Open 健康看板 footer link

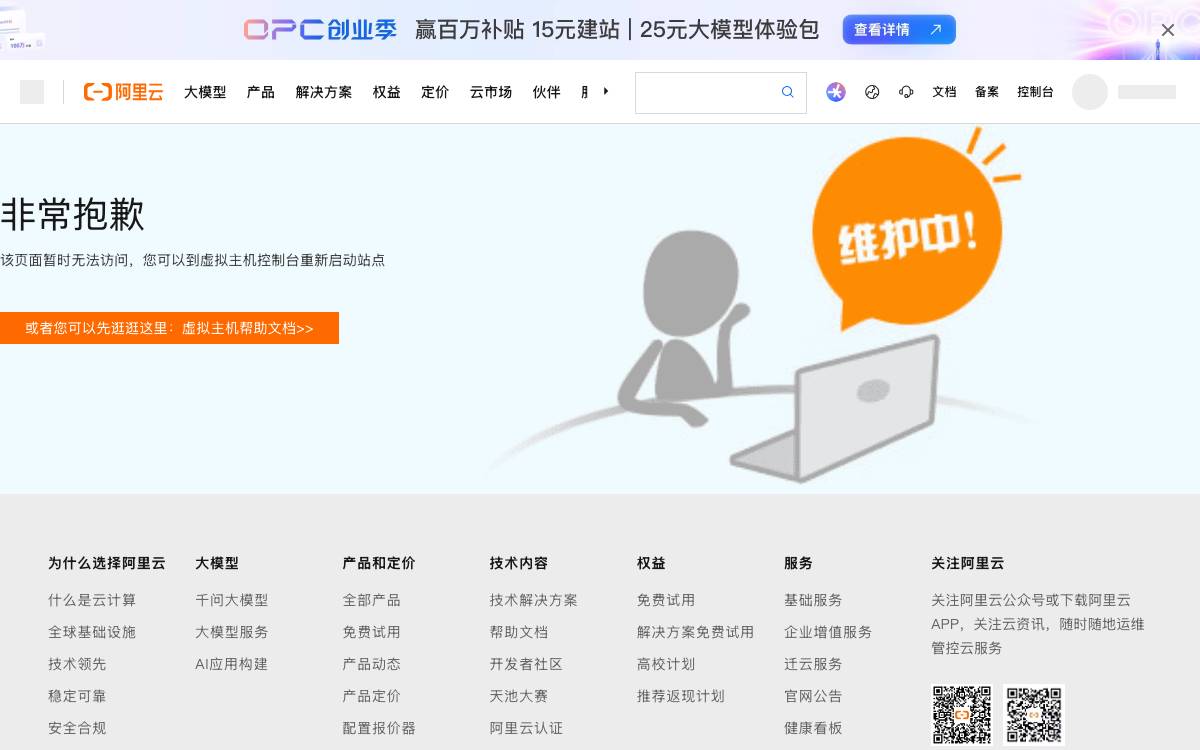coord(813,728)
